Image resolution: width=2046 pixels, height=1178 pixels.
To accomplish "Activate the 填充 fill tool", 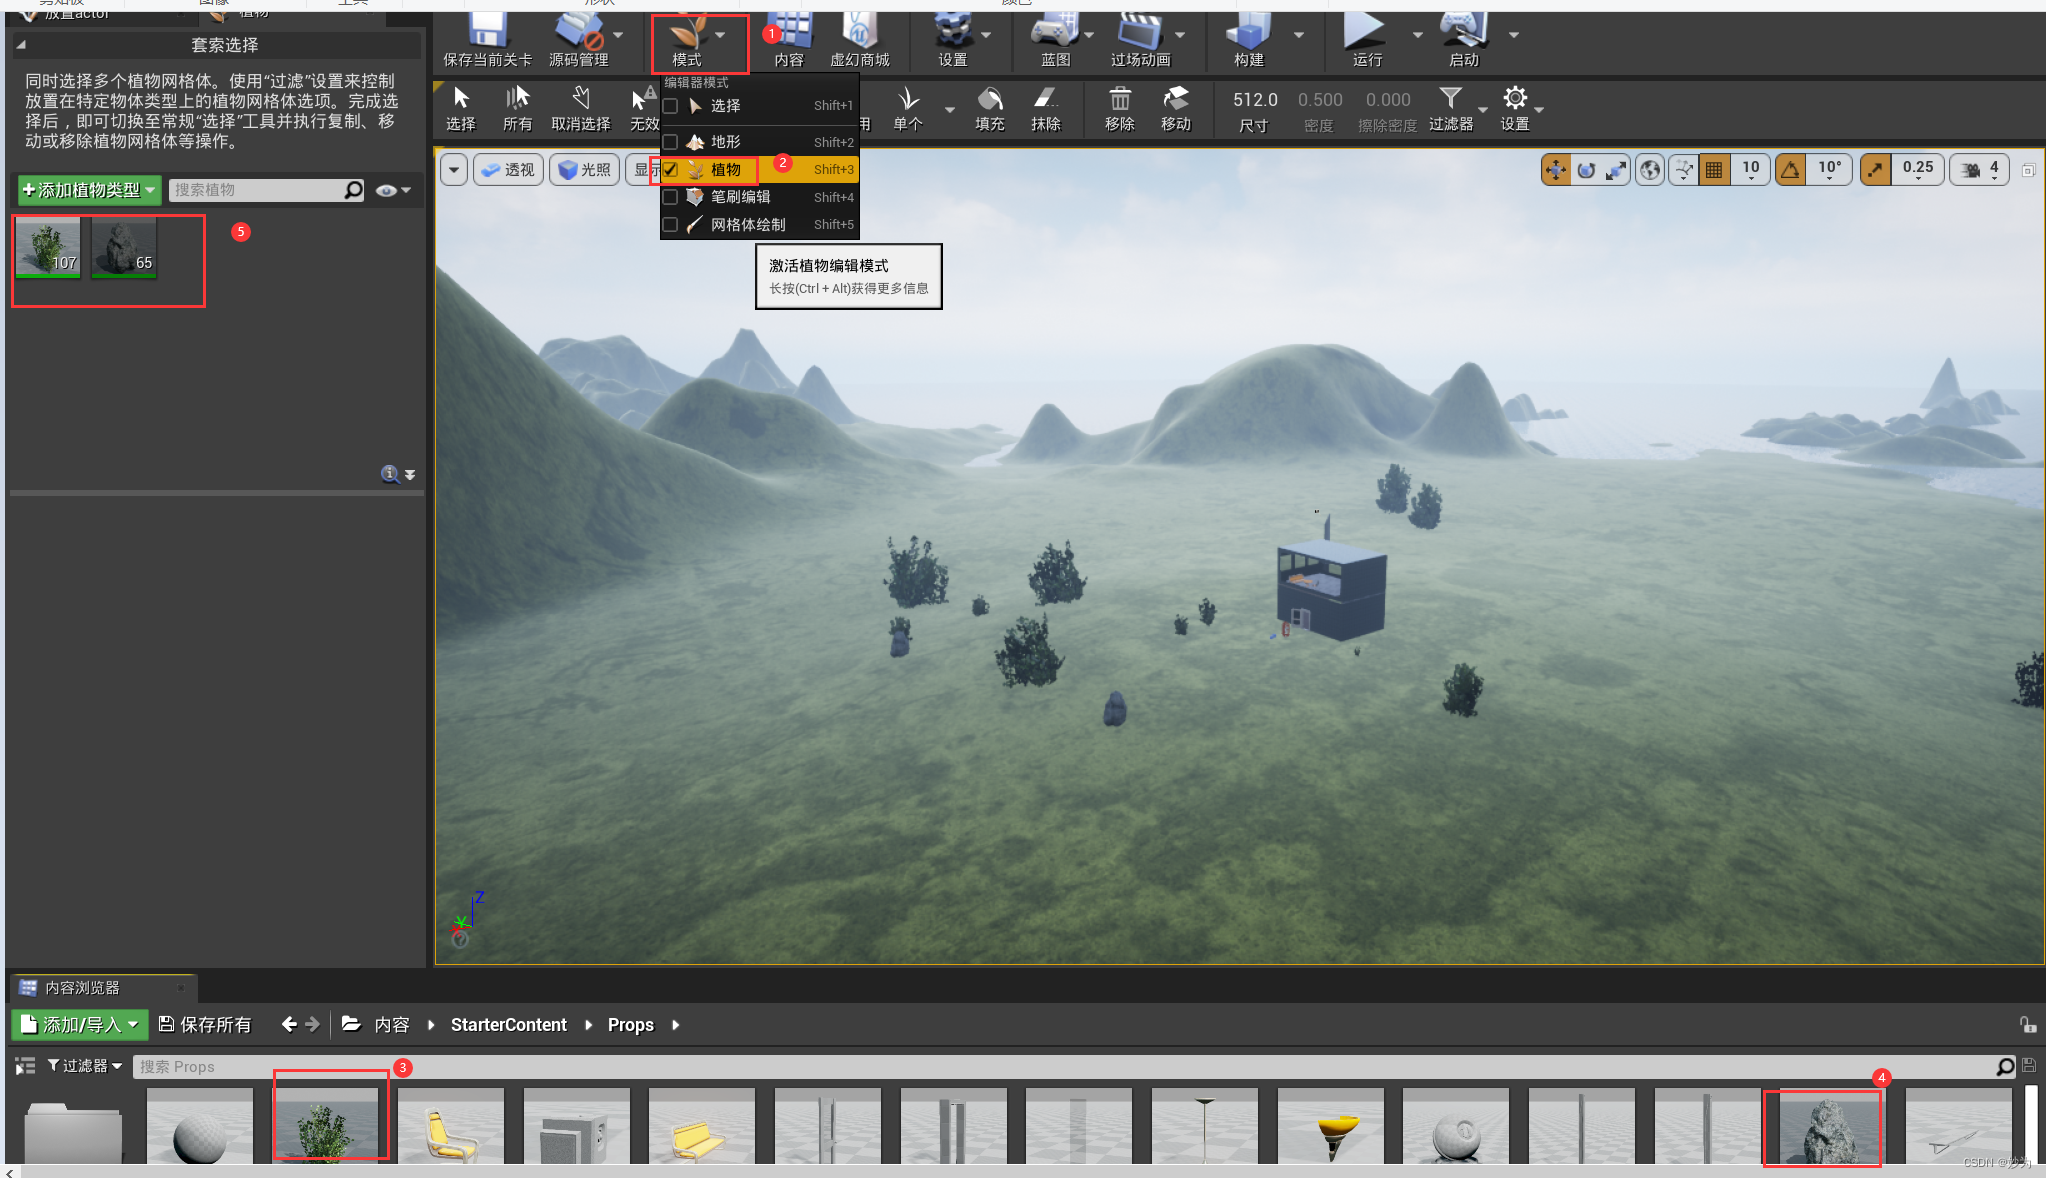I will pos(990,109).
